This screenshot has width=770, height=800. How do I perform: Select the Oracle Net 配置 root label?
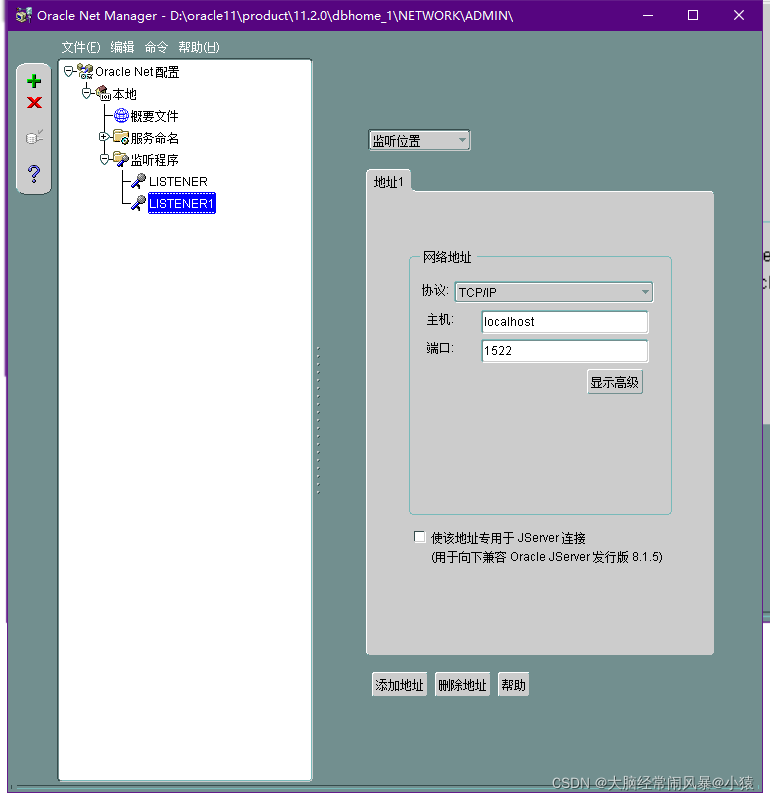coord(137,72)
